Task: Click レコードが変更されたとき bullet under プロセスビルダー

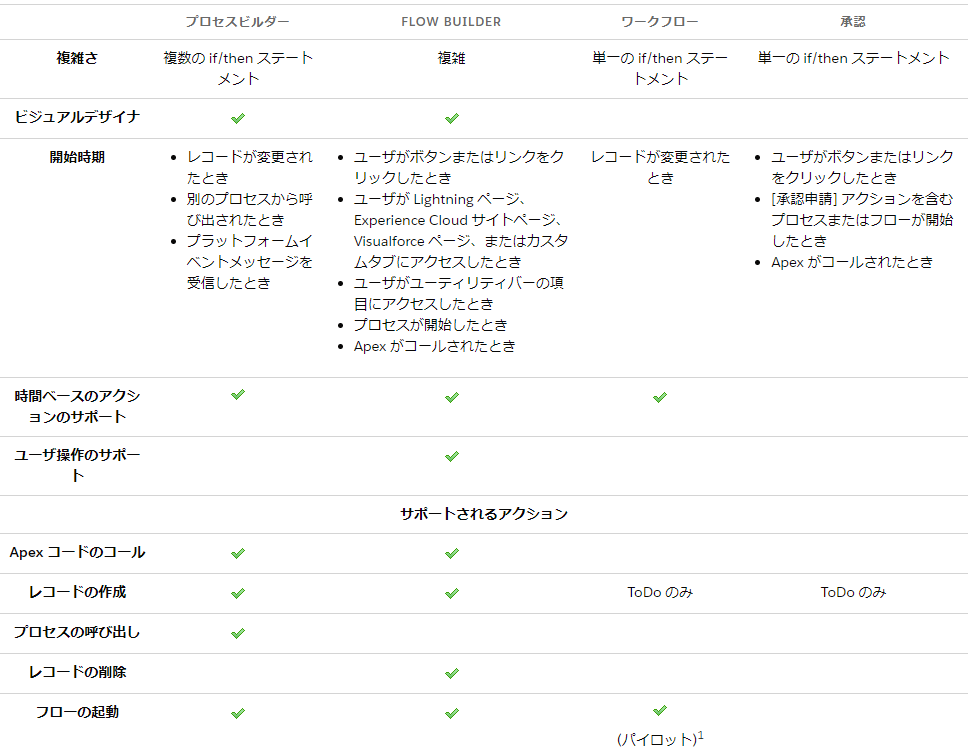Action: (249, 167)
